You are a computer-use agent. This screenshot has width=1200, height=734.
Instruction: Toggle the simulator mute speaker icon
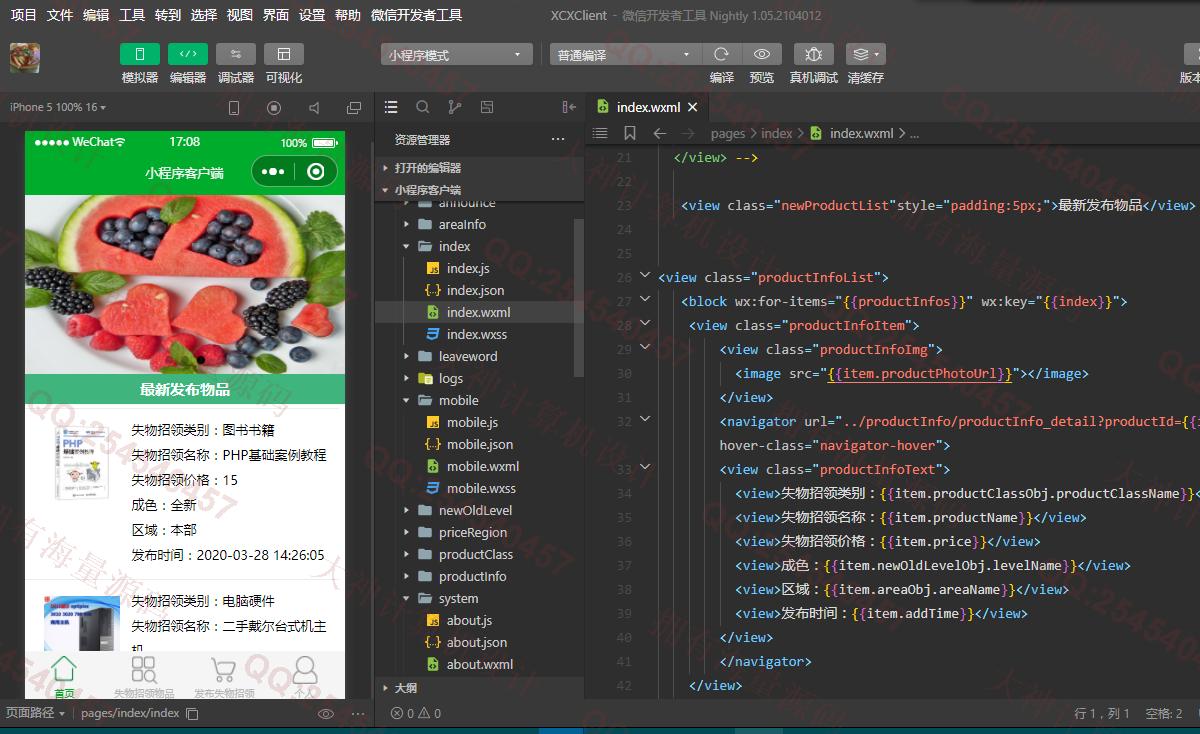tap(314, 107)
